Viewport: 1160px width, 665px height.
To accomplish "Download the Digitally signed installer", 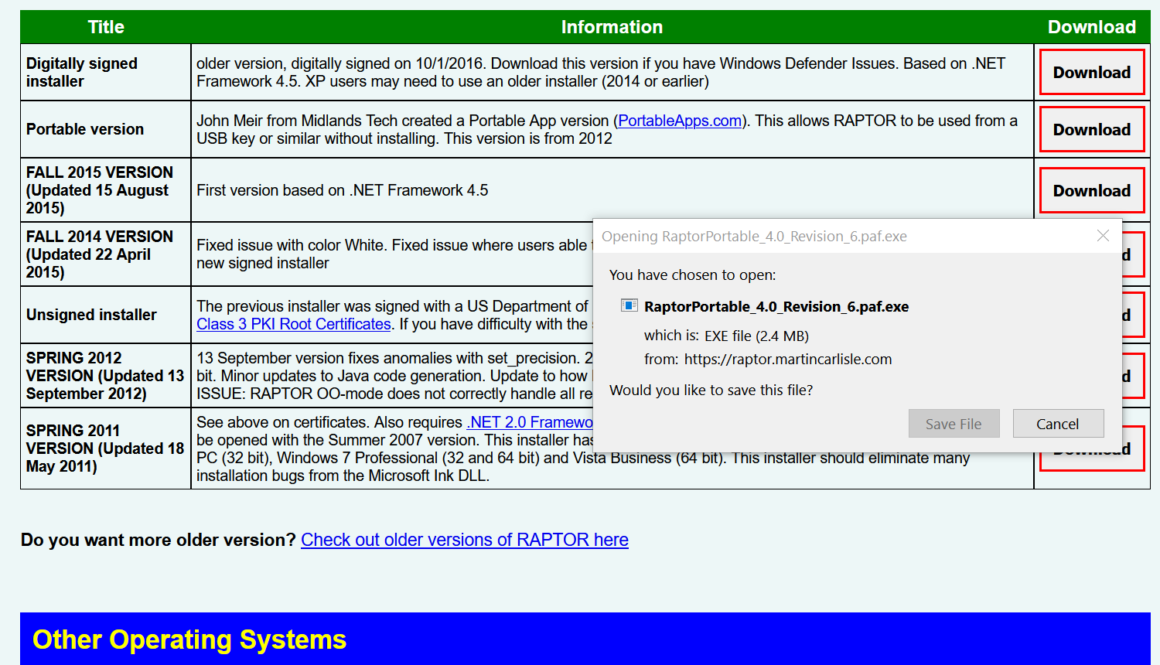I will click(x=1091, y=72).
